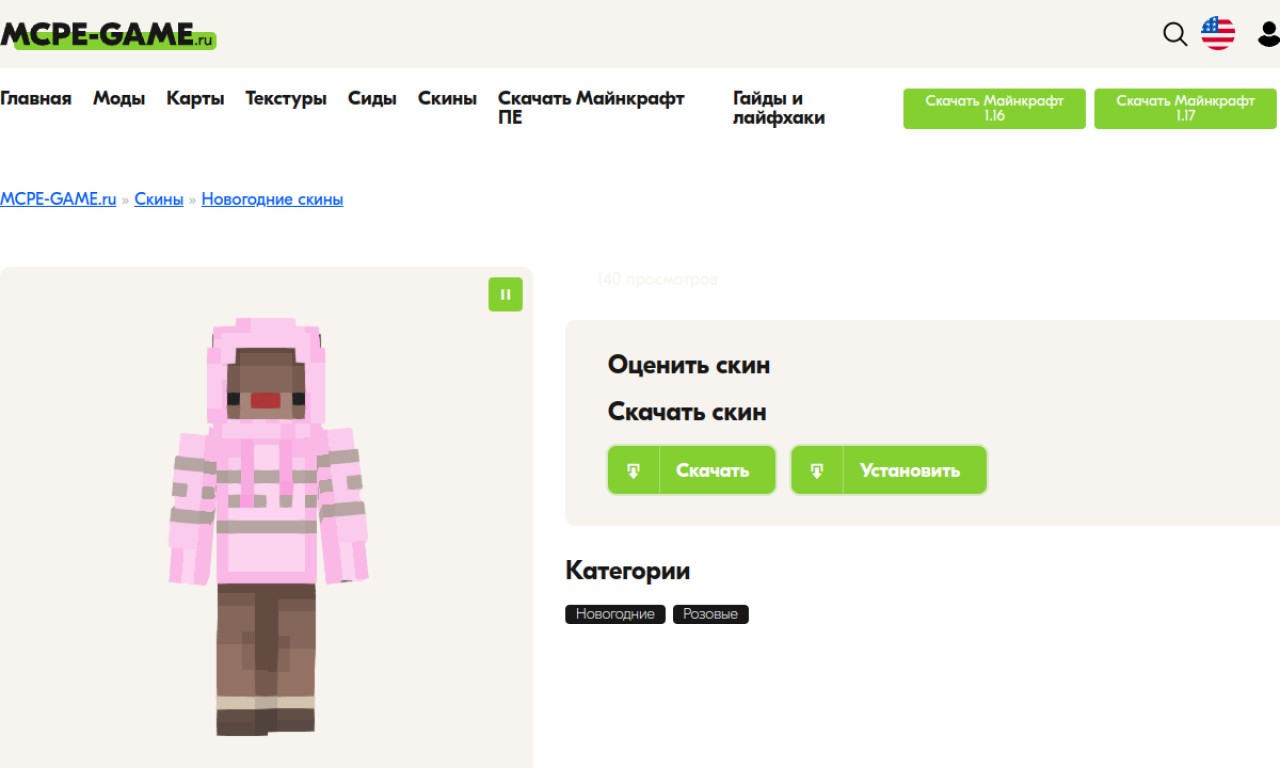Image resolution: width=1280 pixels, height=768 pixels.
Task: Click the install arrow icon on Установить
Action: (817, 470)
